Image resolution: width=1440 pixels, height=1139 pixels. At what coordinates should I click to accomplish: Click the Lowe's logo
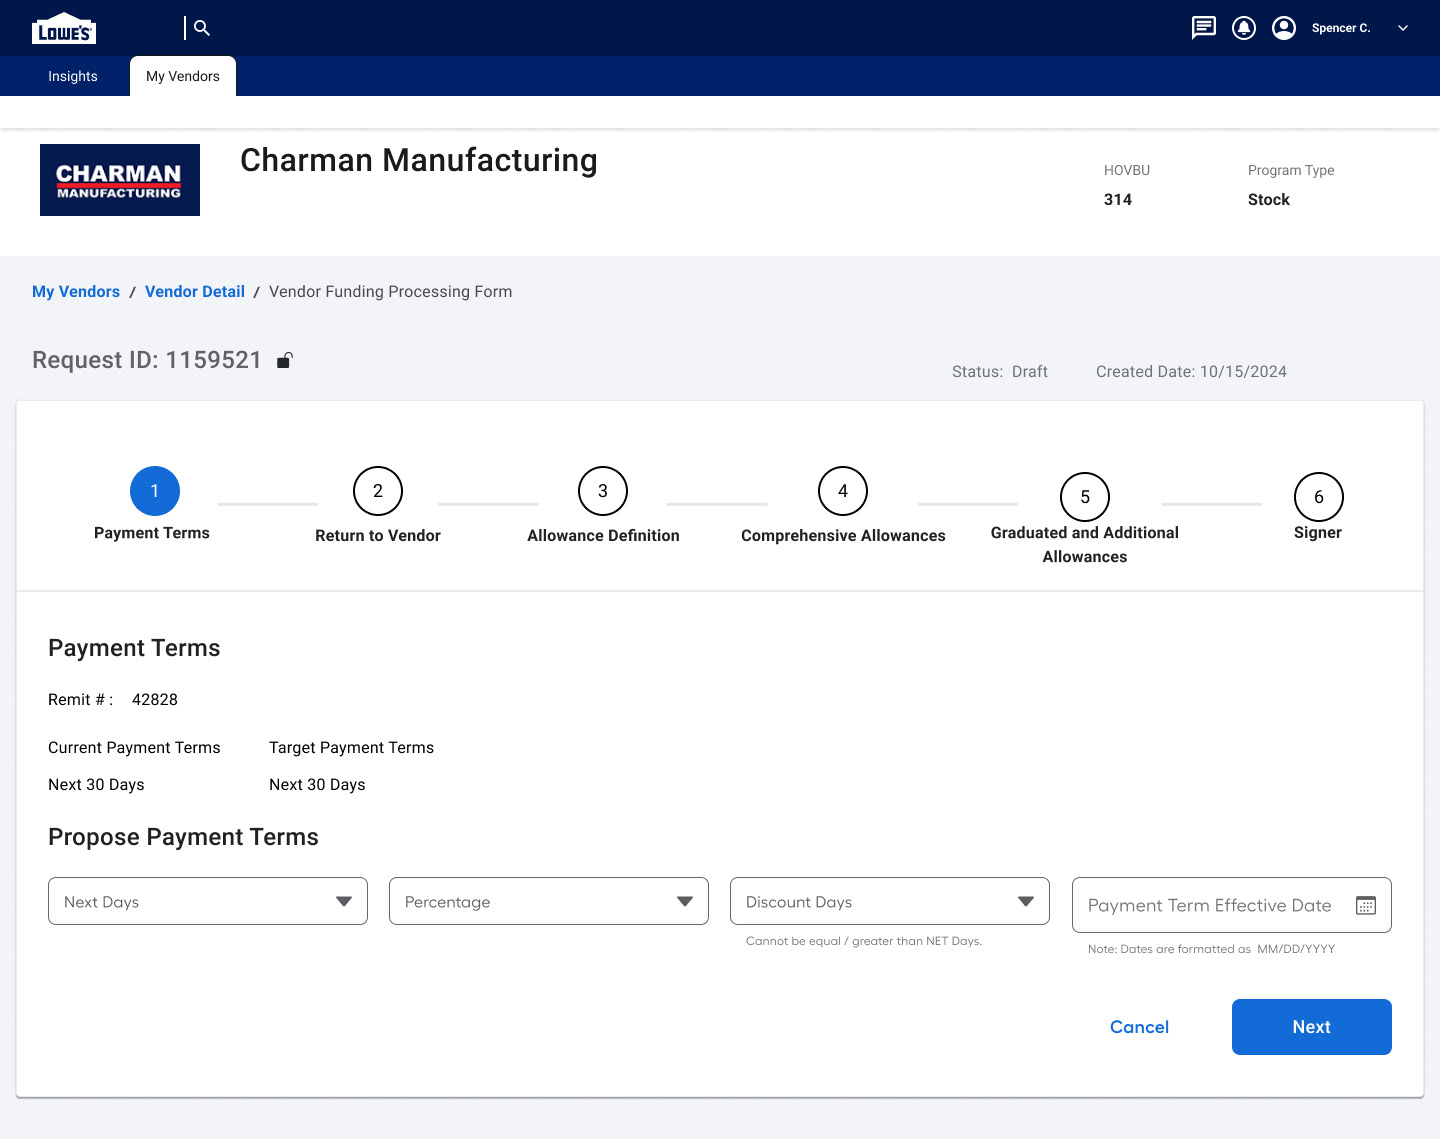64,29
